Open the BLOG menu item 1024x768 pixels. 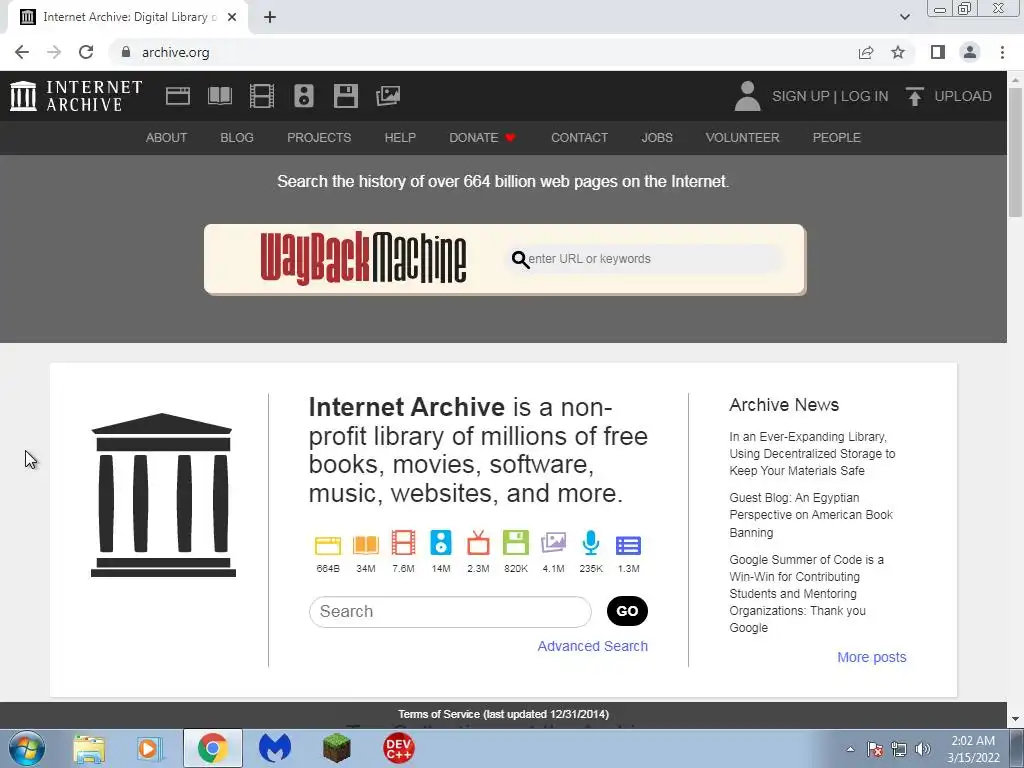[236, 138]
